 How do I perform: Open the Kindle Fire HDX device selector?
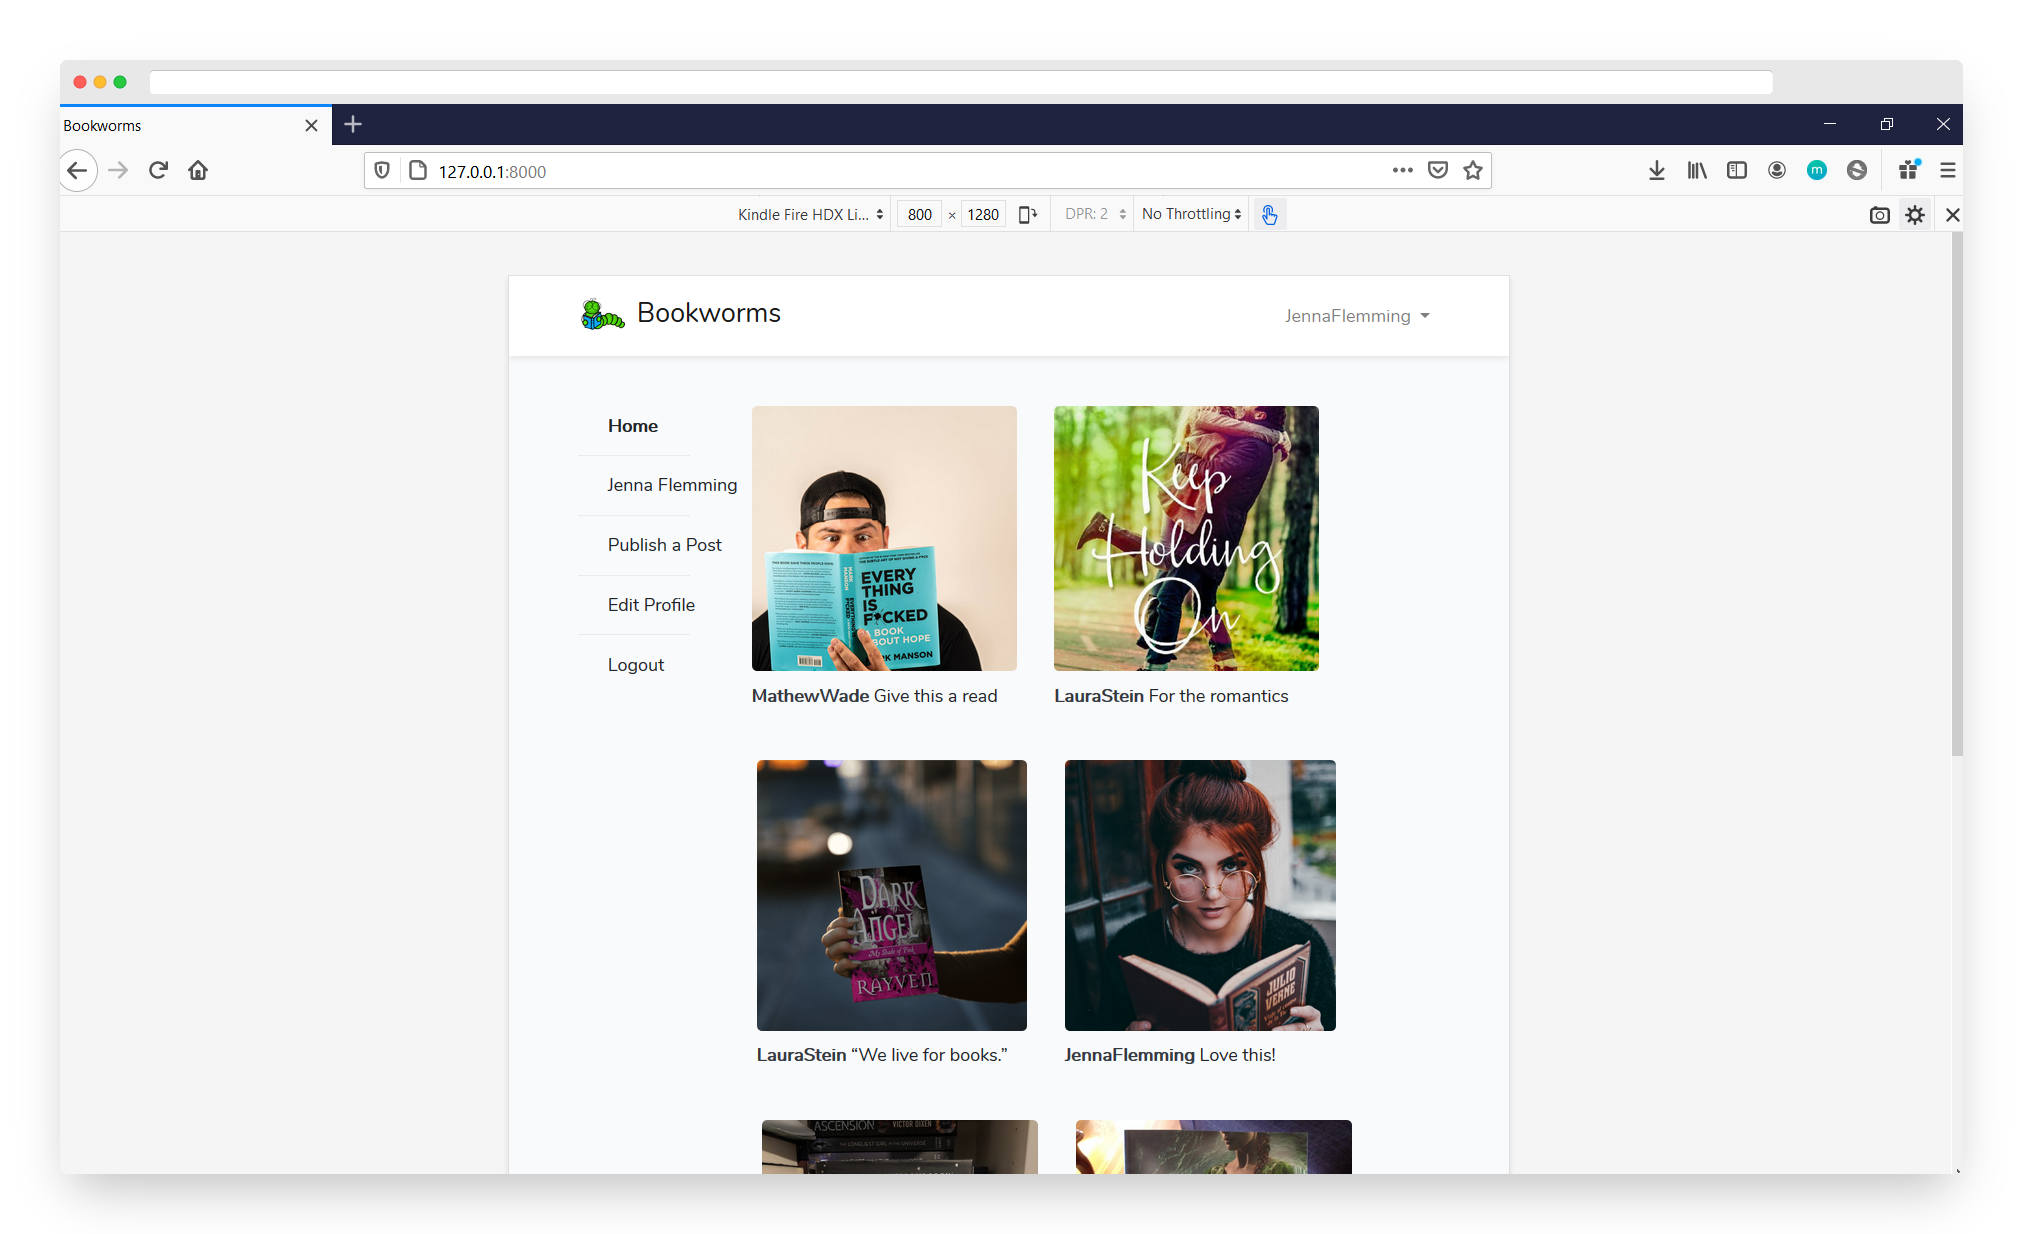click(x=810, y=215)
